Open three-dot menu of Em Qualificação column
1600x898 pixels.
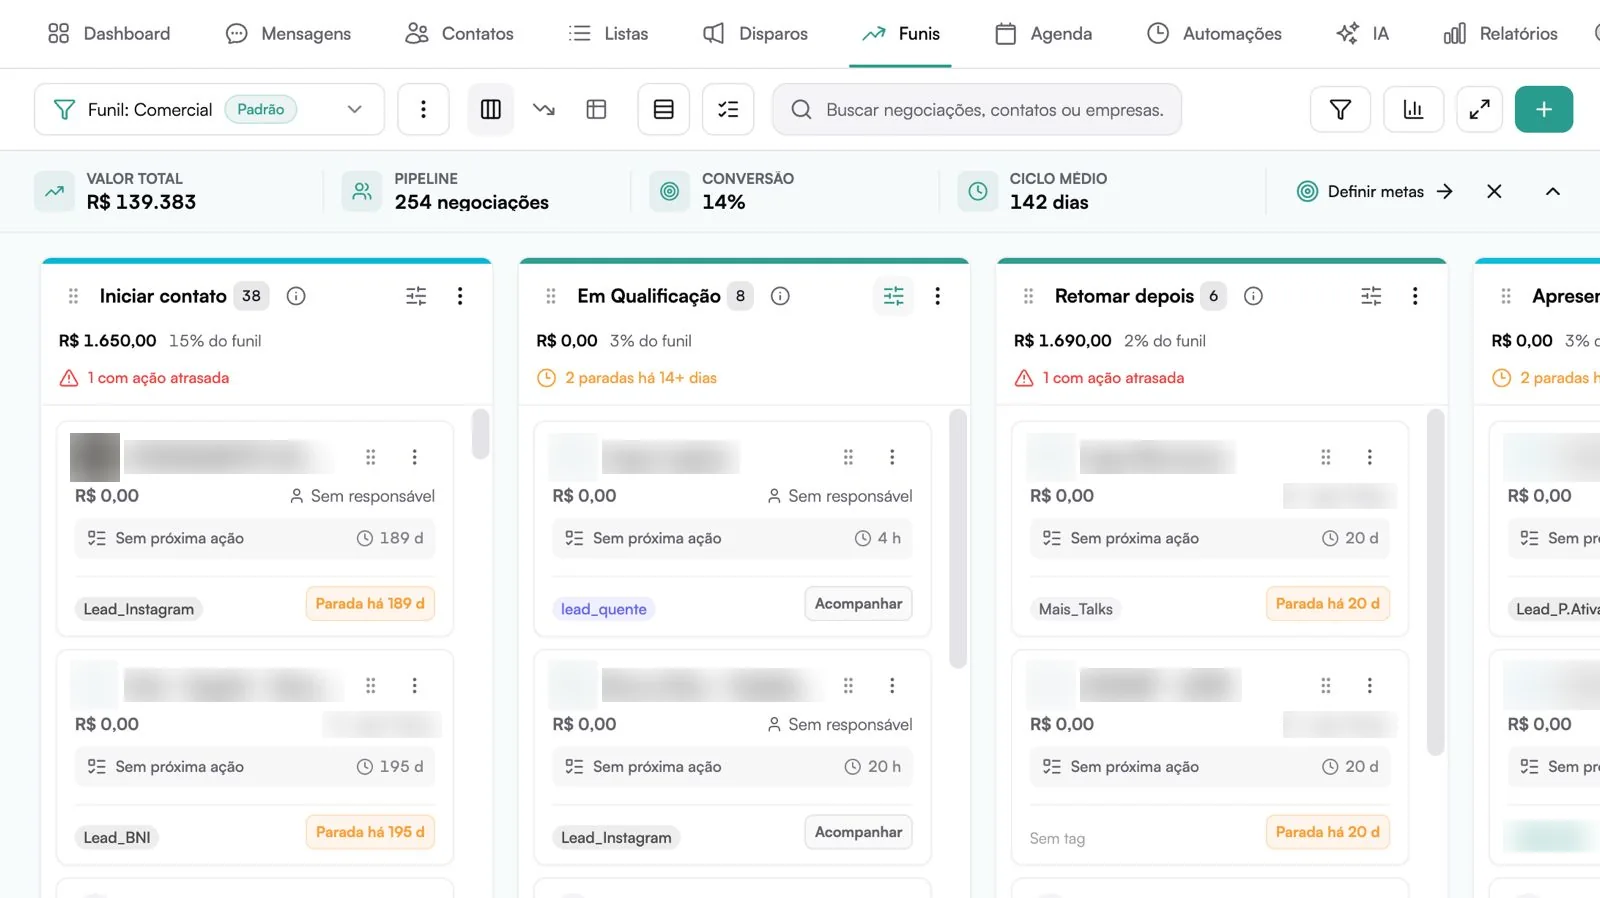pyautogui.click(x=937, y=296)
